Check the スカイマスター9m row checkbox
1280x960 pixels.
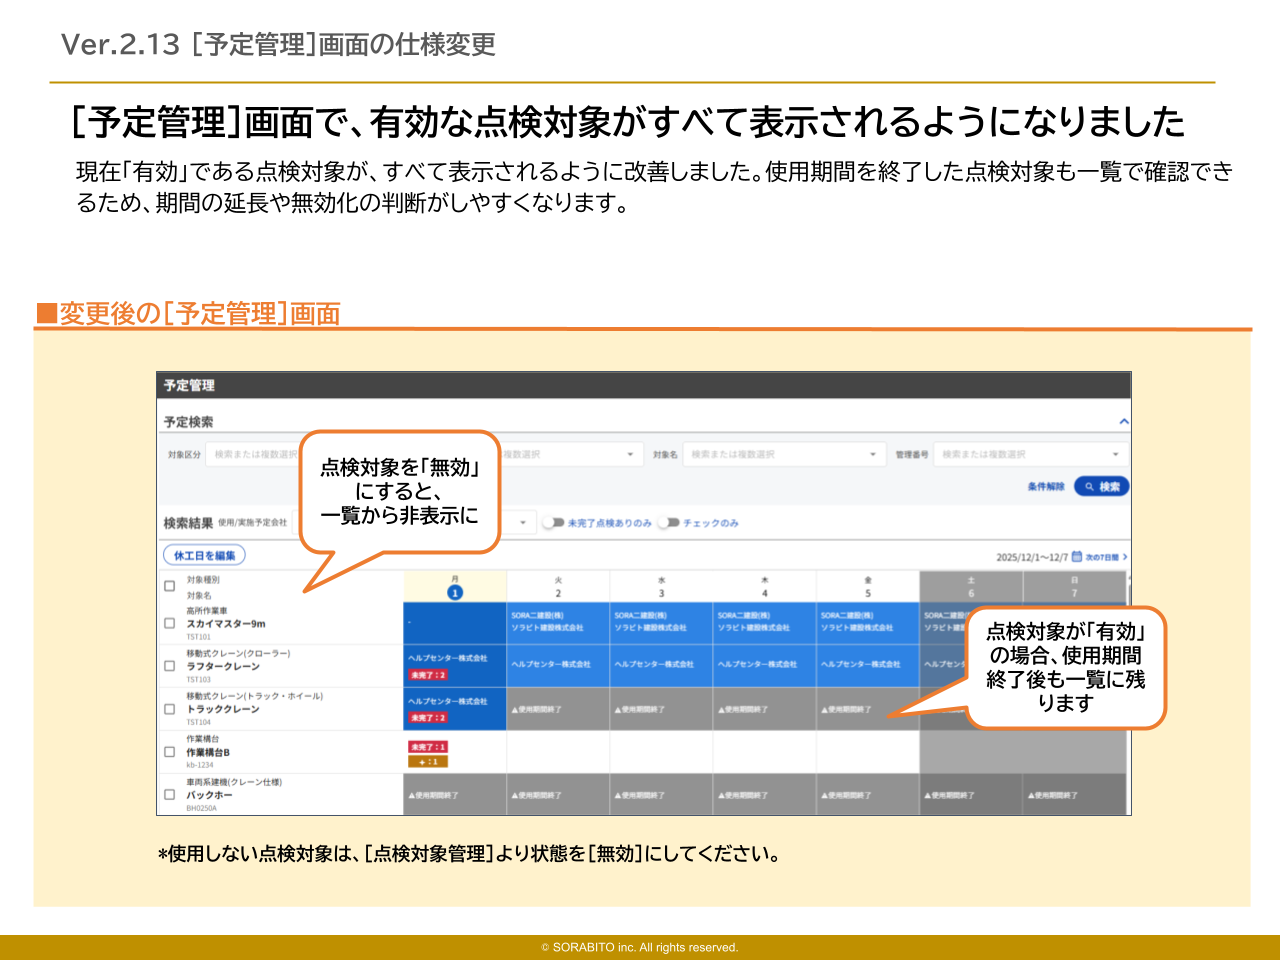(x=169, y=623)
